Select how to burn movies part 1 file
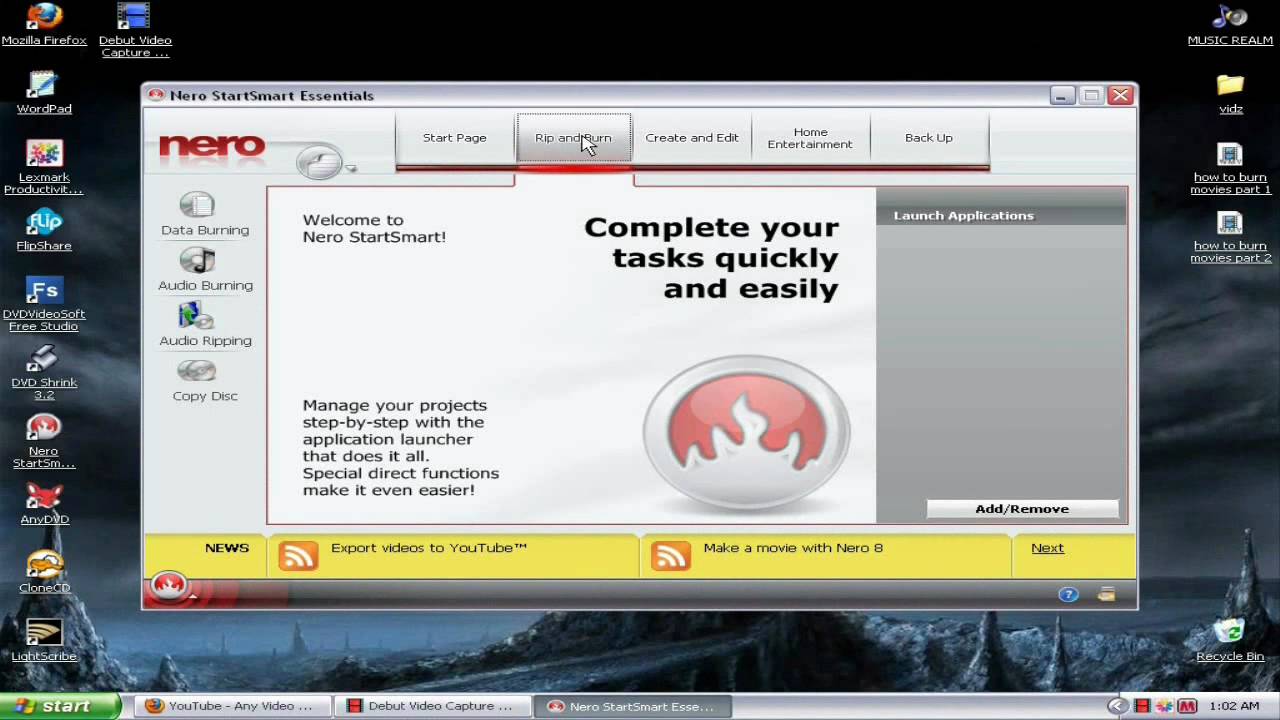Image resolution: width=1280 pixels, height=720 pixels. click(x=1230, y=167)
